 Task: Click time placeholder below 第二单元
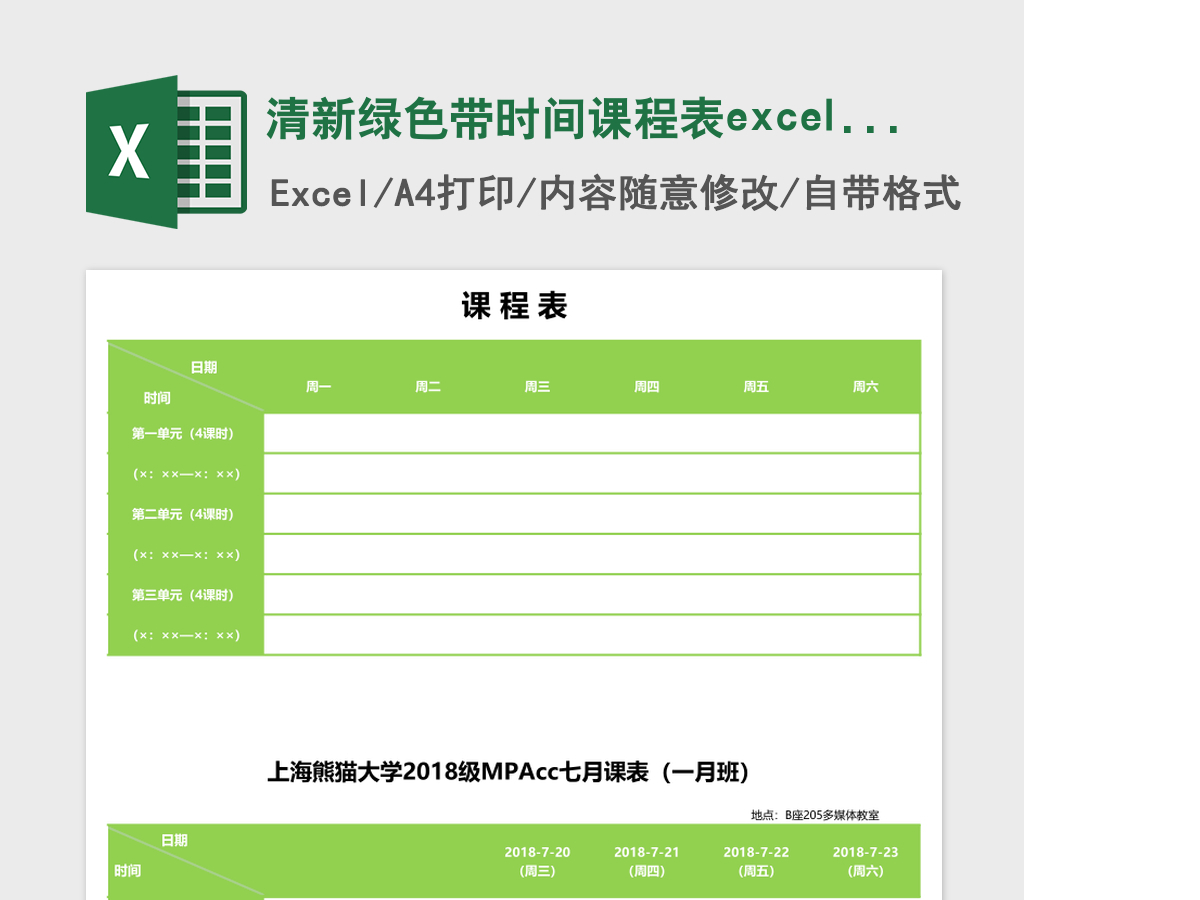pos(186,555)
